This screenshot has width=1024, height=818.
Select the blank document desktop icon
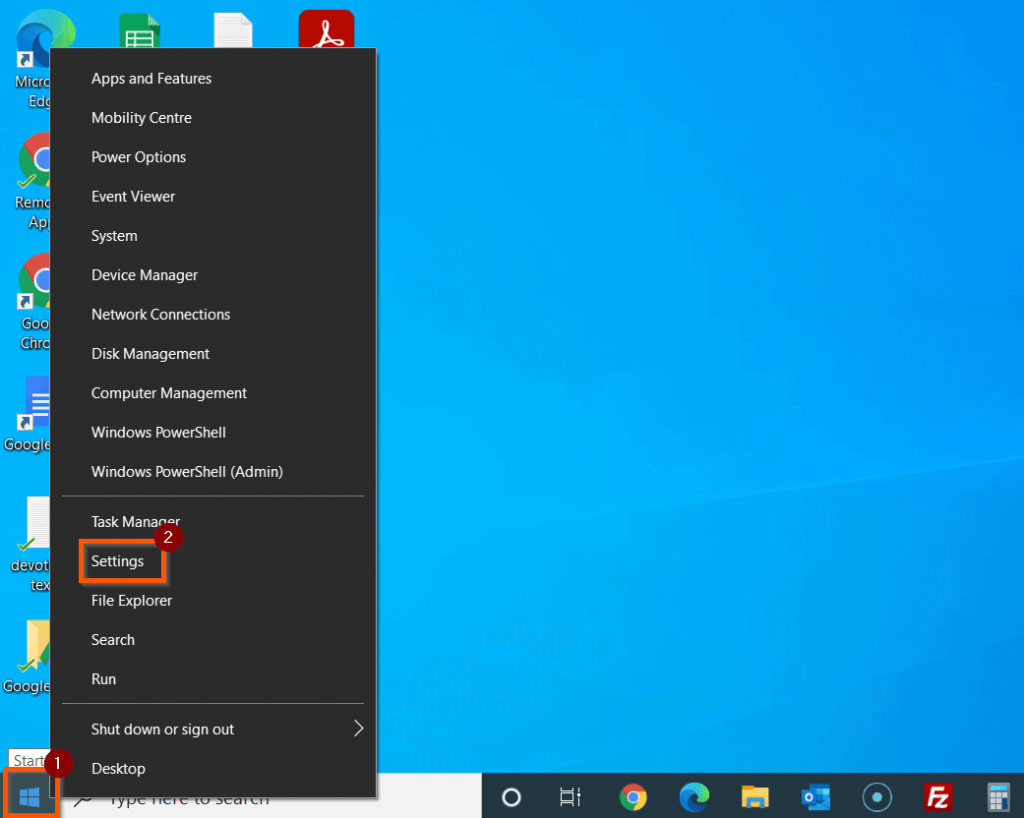point(233,30)
